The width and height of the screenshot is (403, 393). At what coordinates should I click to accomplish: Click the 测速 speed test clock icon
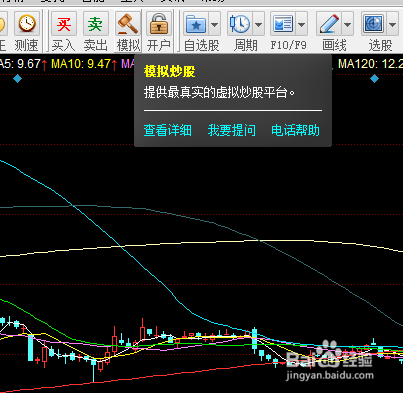pos(27,24)
